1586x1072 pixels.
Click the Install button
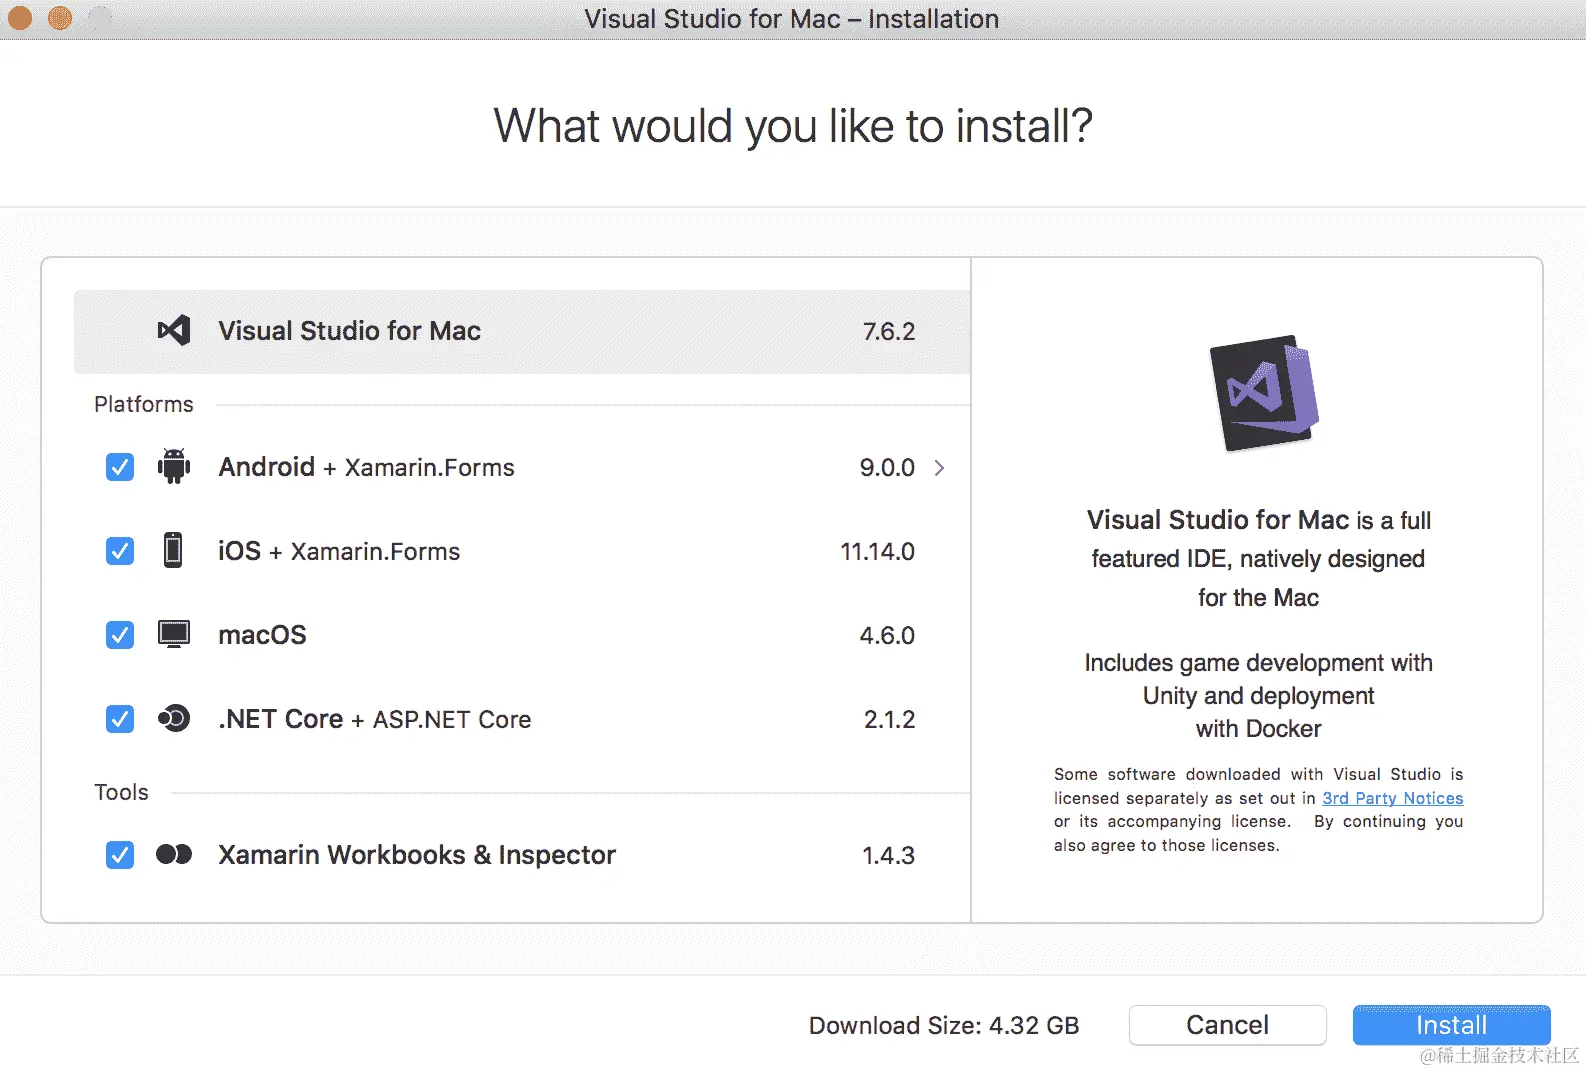(x=1451, y=1025)
